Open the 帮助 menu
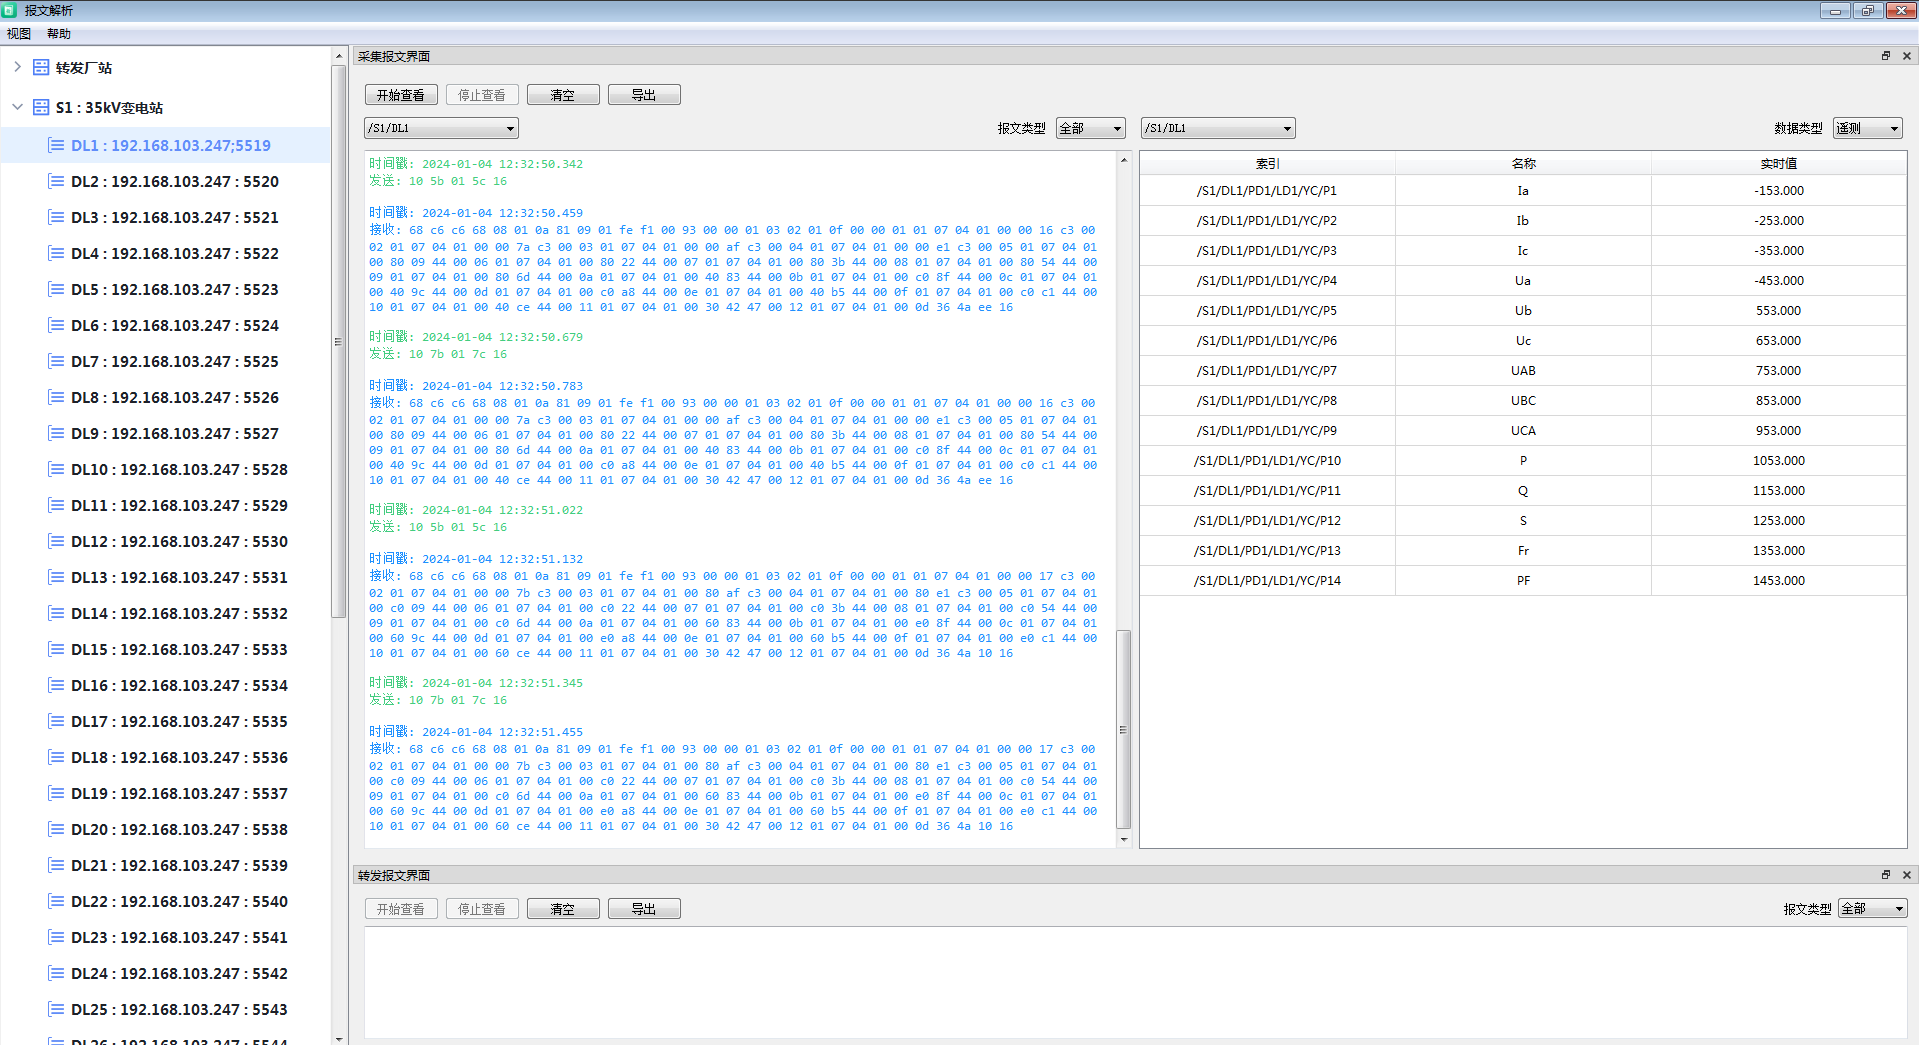The height and width of the screenshot is (1045, 1919). (x=59, y=34)
